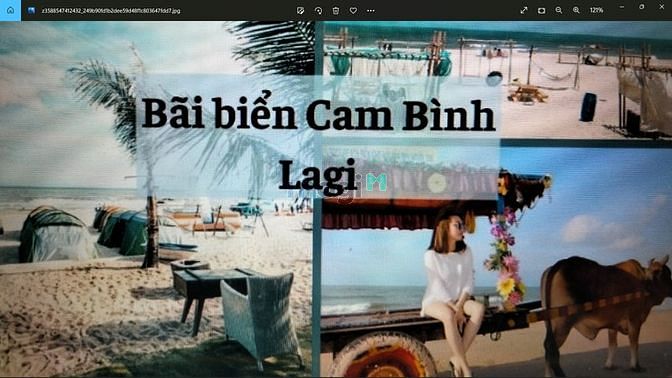
Task: Open the Edit image tool
Action: [x=300, y=10]
